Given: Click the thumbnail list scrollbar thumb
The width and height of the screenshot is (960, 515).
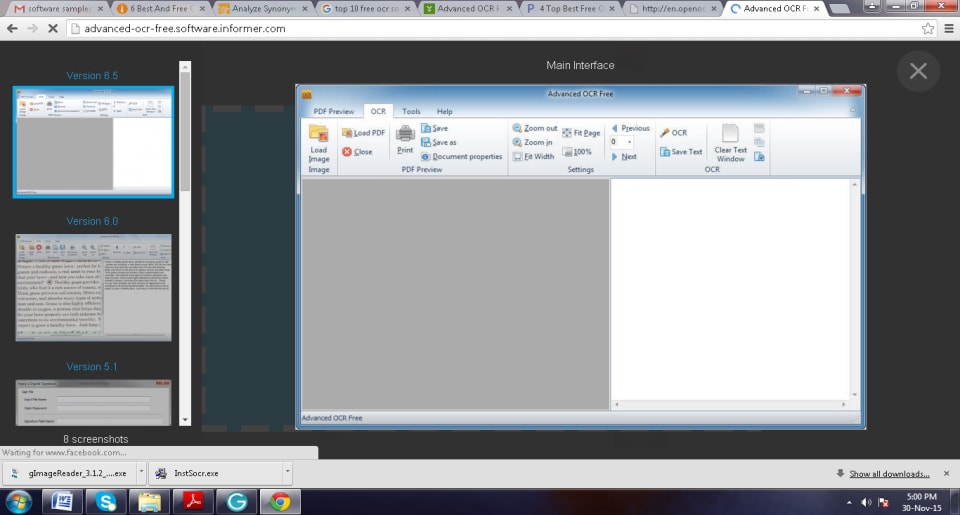Looking at the screenshot, I should point(185,130).
